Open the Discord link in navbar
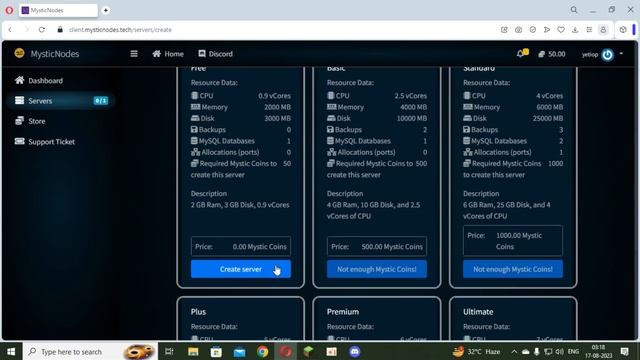This screenshot has width=640, height=360. point(216,54)
